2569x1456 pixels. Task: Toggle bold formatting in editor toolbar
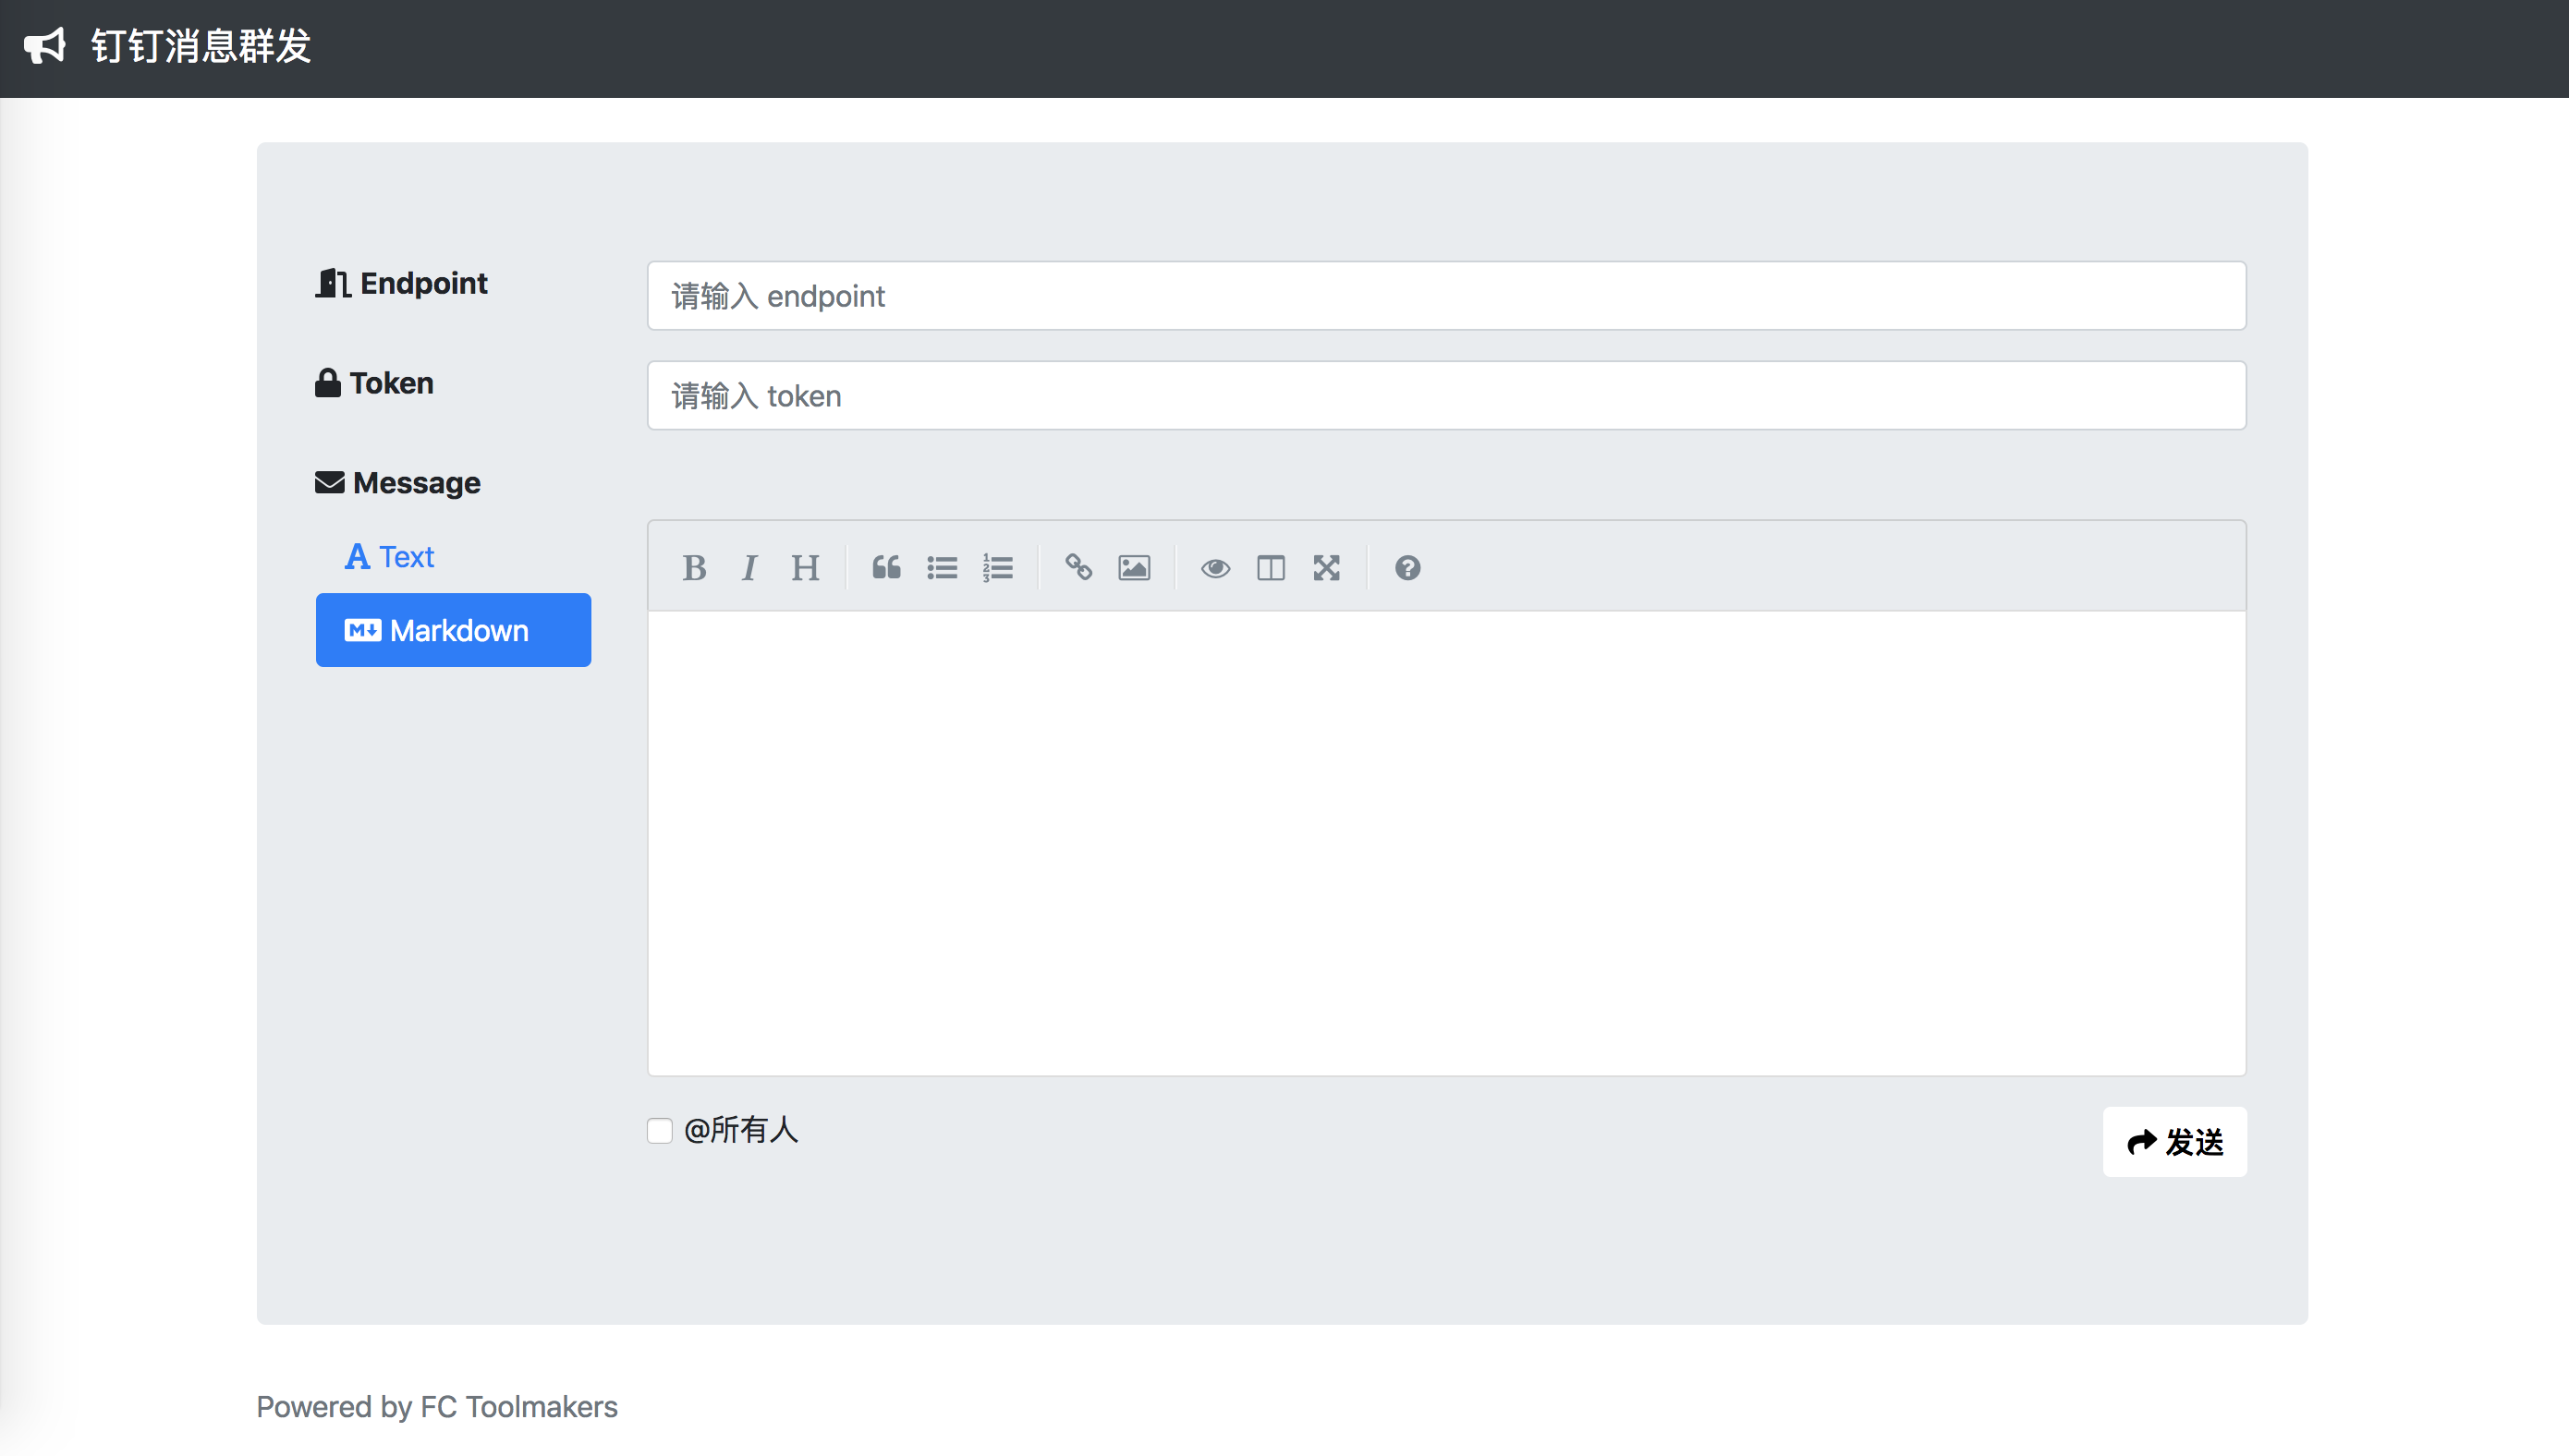pyautogui.click(x=694, y=568)
